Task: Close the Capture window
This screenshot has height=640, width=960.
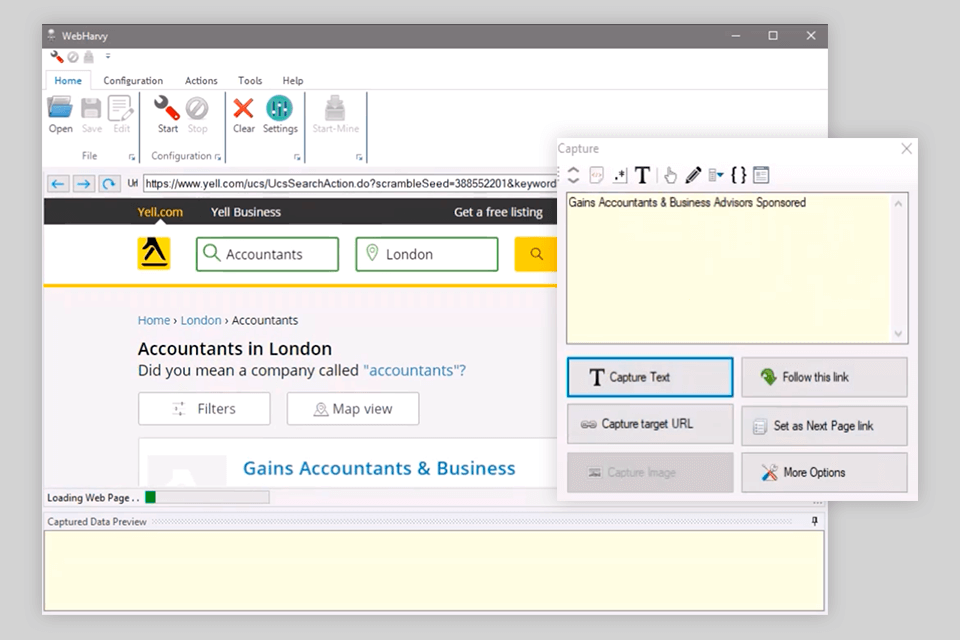Action: pyautogui.click(x=907, y=149)
